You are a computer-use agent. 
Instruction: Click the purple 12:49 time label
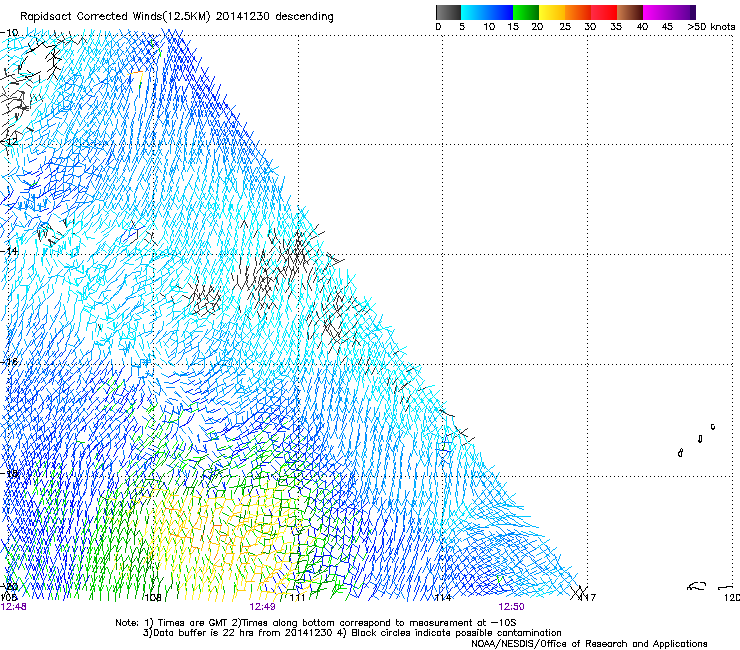262,607
